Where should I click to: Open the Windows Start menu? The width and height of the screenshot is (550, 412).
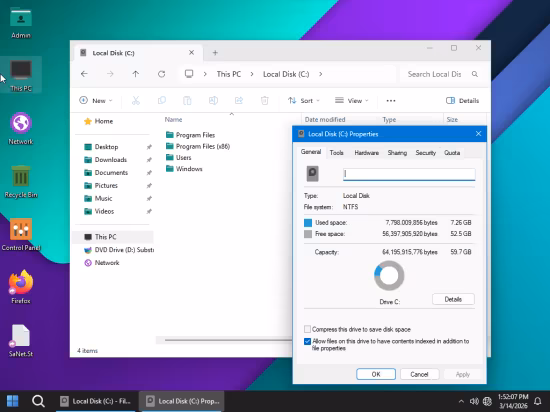tap(13, 401)
